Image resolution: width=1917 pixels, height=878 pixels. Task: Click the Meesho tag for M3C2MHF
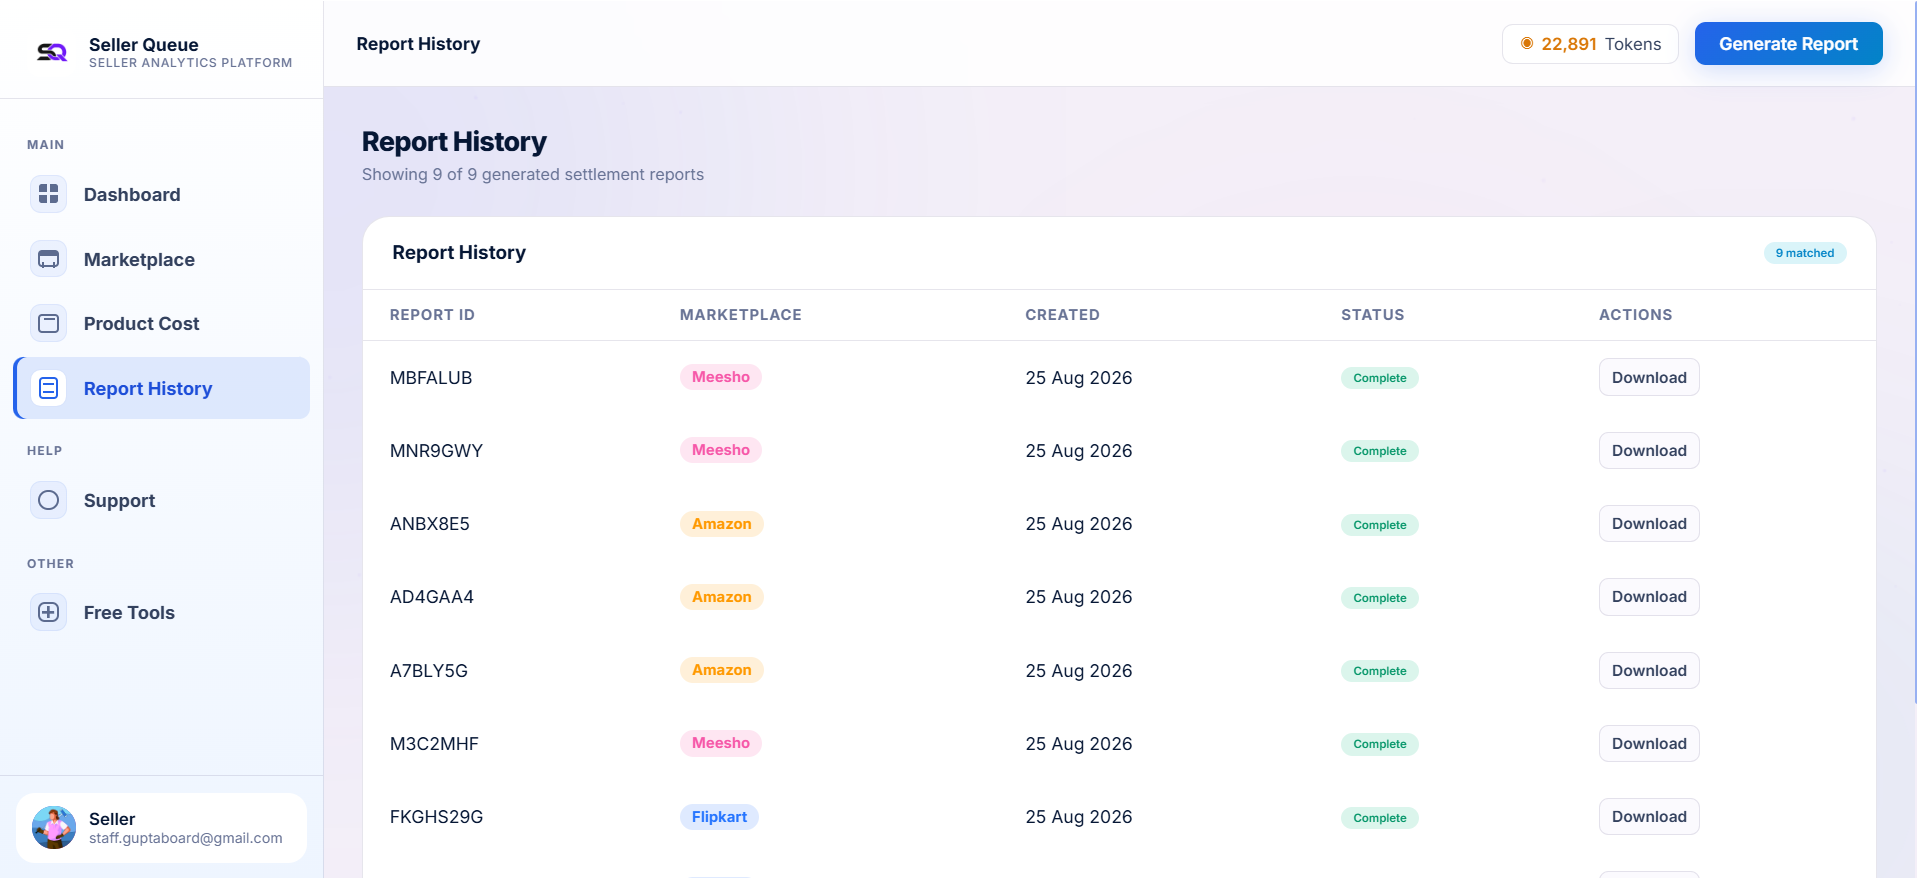721,743
